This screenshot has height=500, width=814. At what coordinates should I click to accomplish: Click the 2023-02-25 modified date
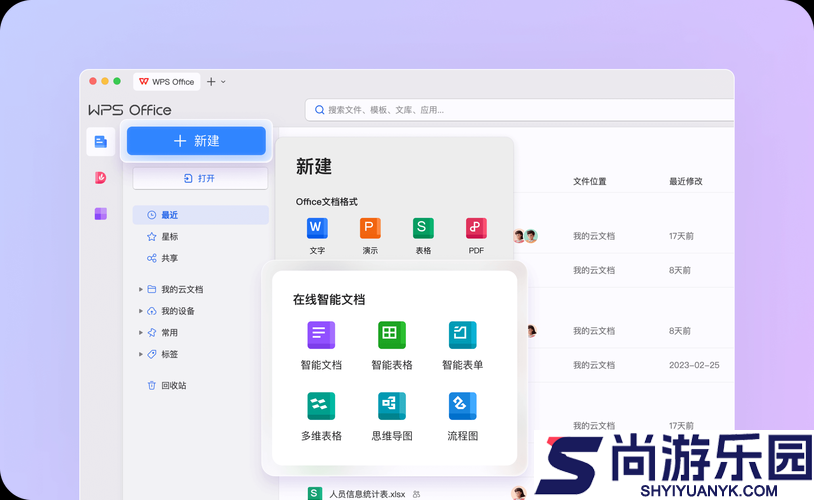point(694,365)
